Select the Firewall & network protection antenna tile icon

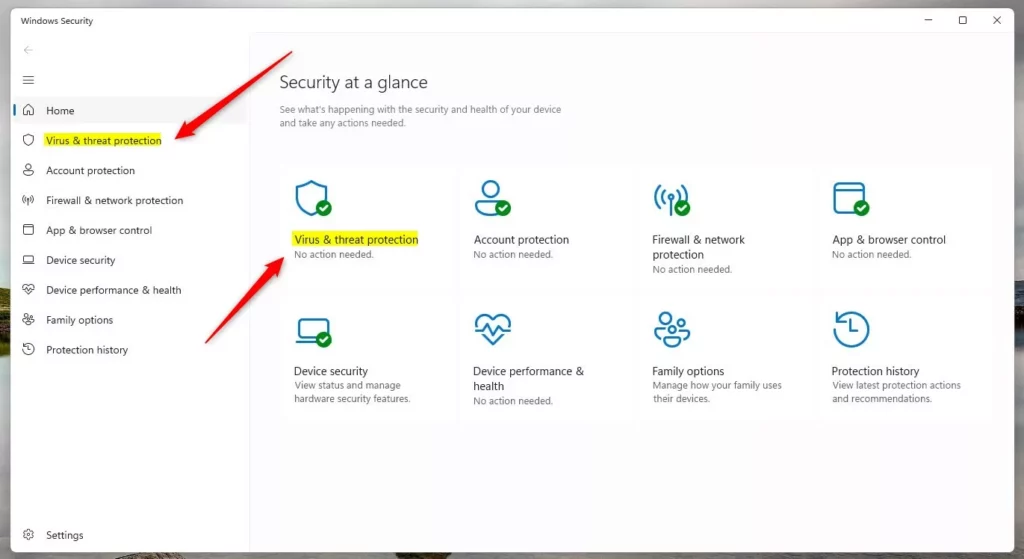(x=671, y=199)
